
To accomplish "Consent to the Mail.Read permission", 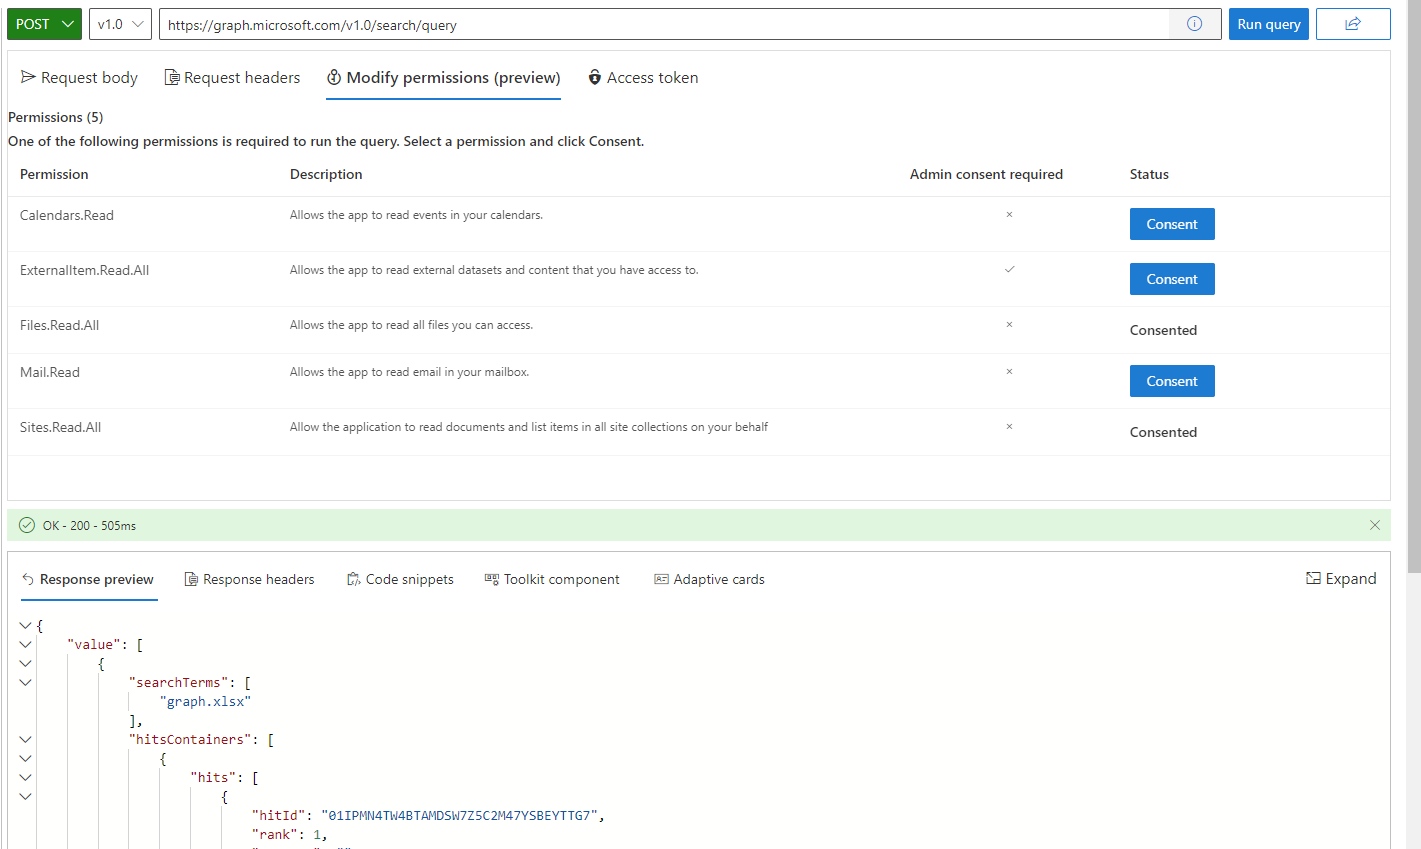I will tap(1171, 380).
